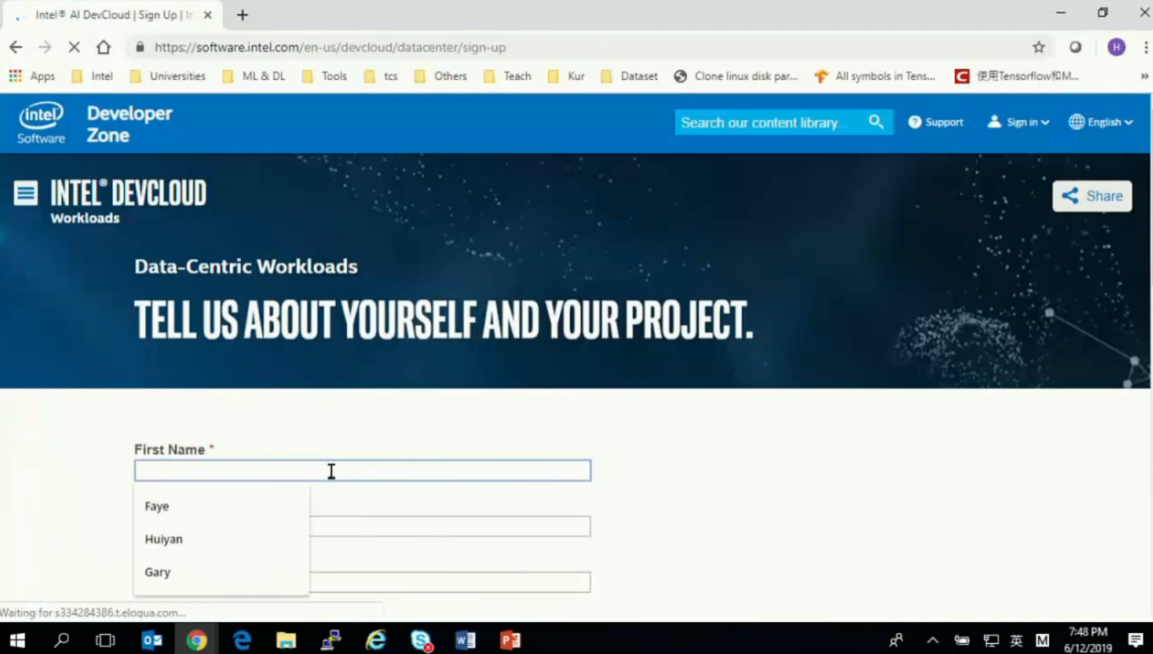Image resolution: width=1153 pixels, height=654 pixels.
Task: Click the browser forward arrow
Action: tap(45, 47)
